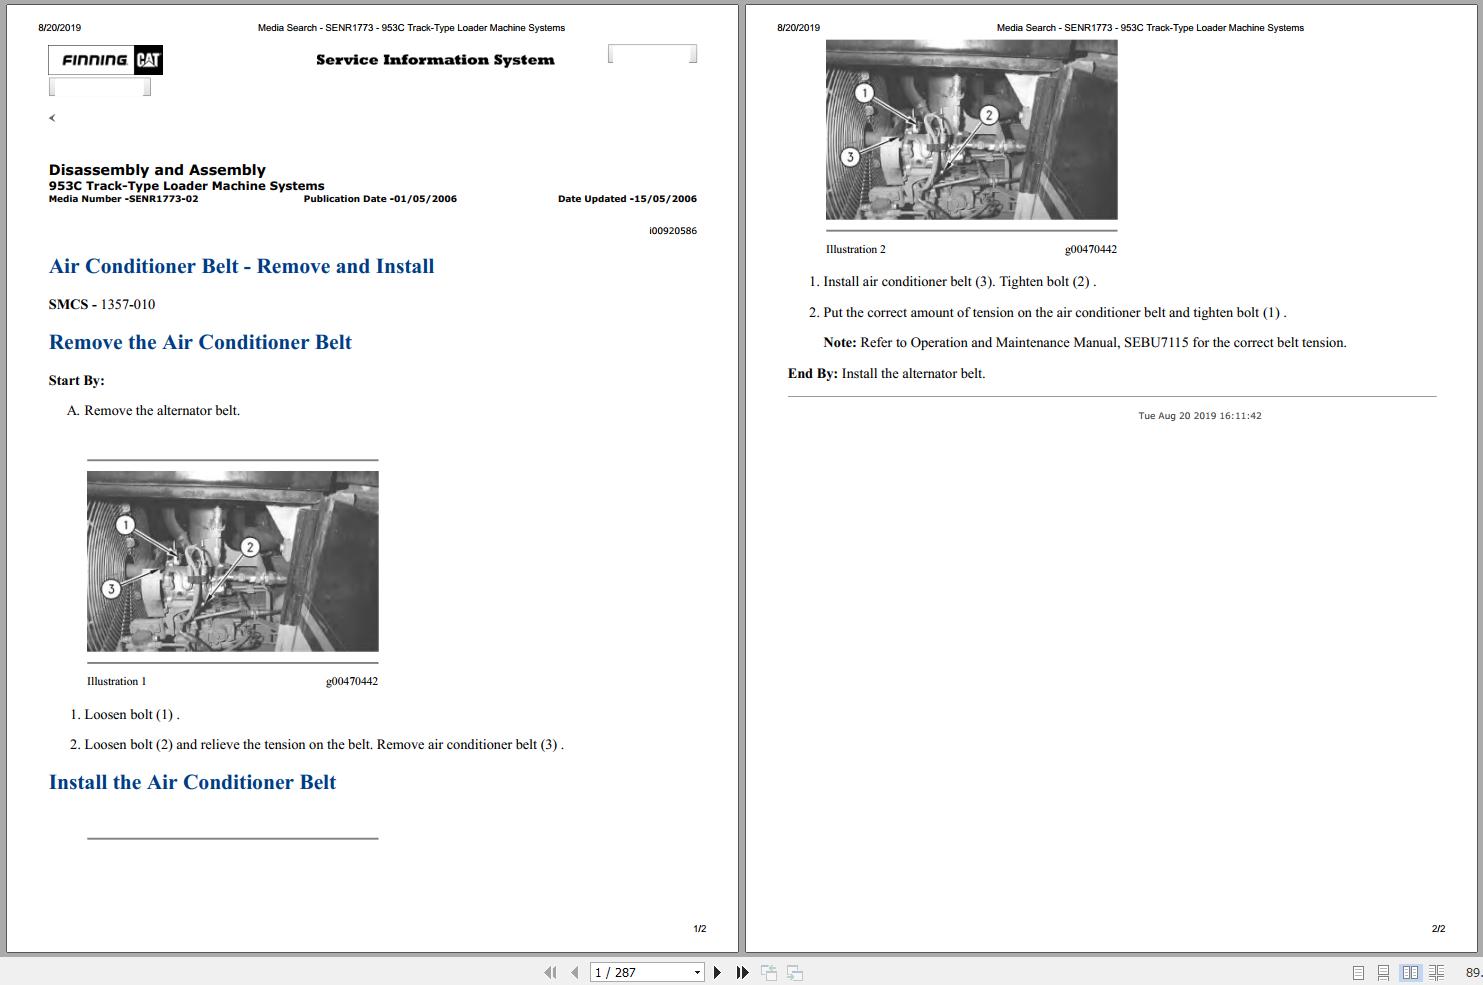Click the timestamp 'Tue Aug 20 2019 16:11:42'
Screen dimensions: 1483x985
[1200, 416]
